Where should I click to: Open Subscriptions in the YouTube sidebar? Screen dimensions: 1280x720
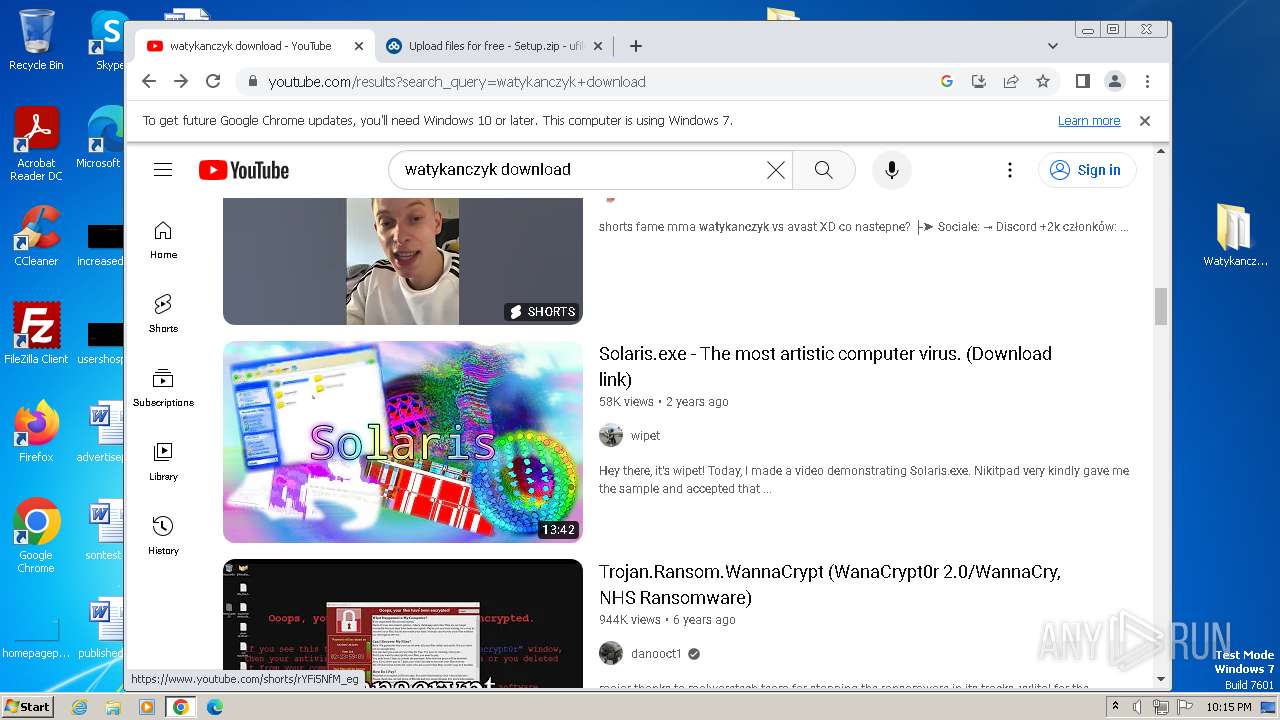click(x=163, y=388)
